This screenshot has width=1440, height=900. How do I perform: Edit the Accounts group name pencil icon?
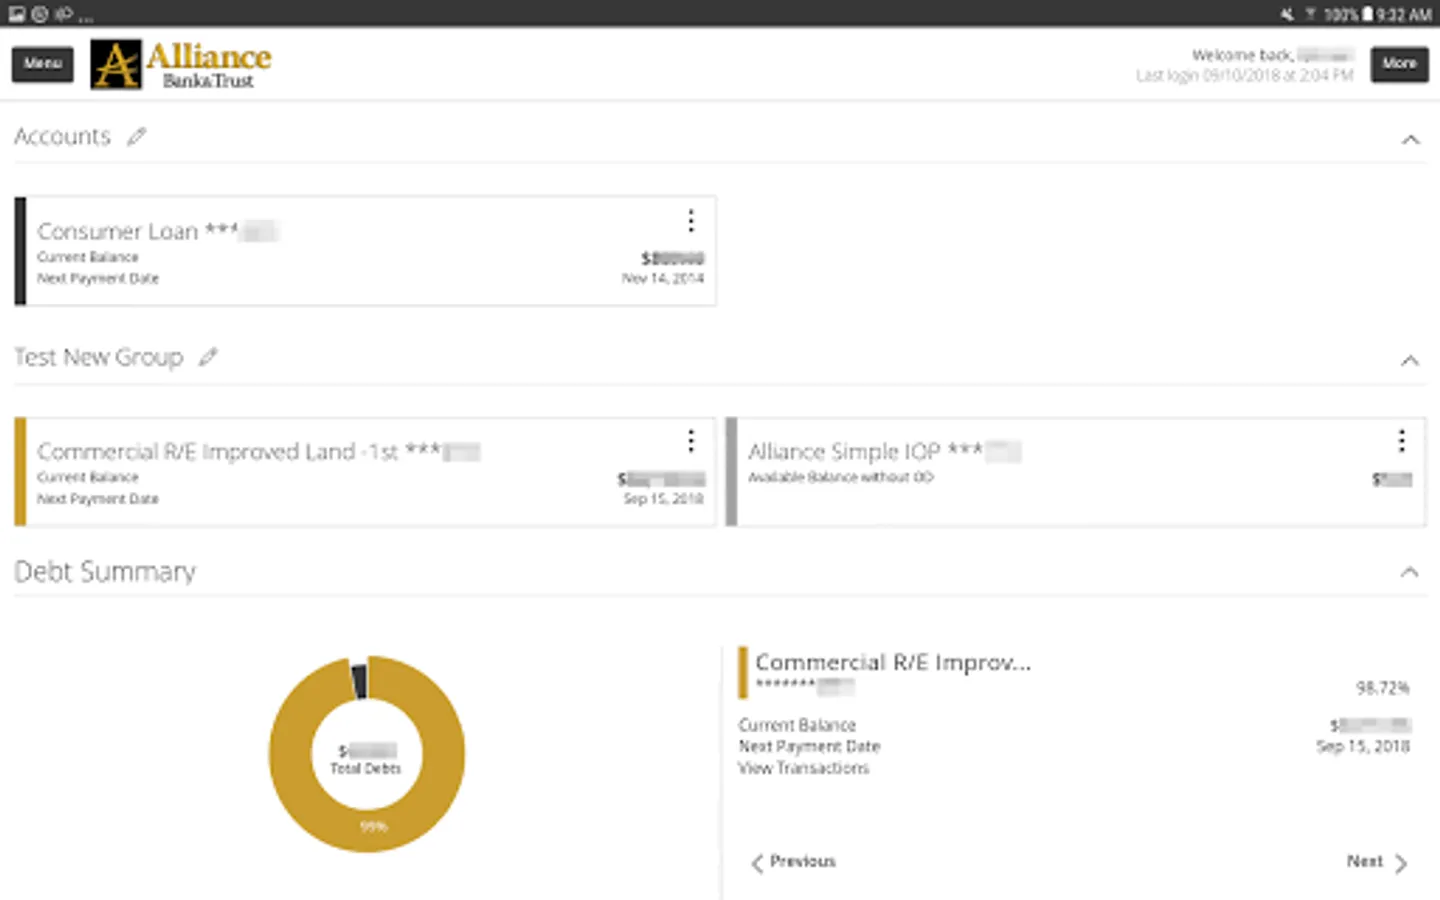pos(136,137)
